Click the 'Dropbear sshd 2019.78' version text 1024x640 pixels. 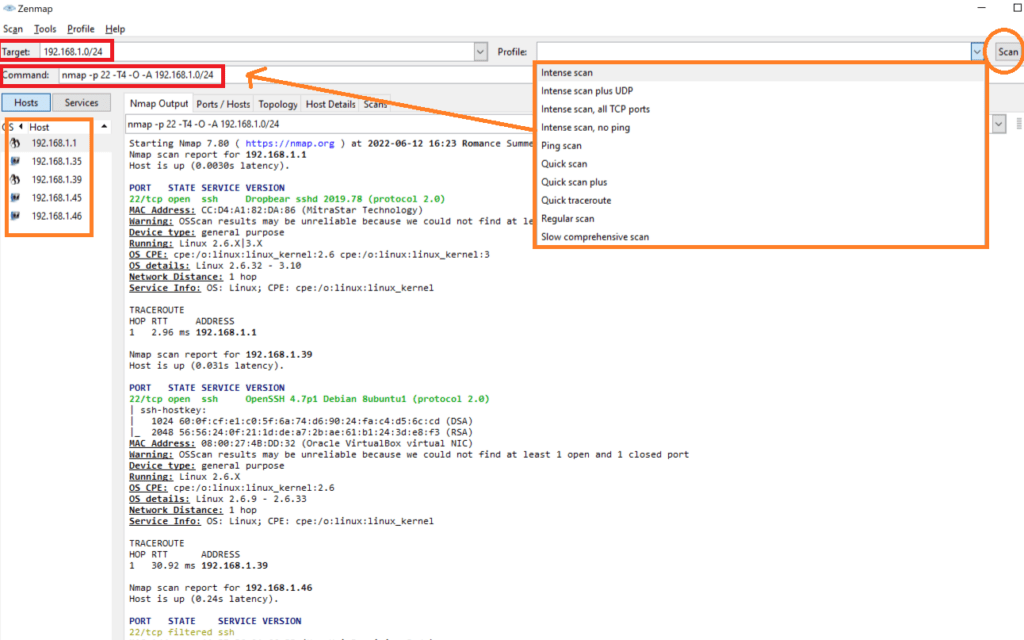click(303, 199)
